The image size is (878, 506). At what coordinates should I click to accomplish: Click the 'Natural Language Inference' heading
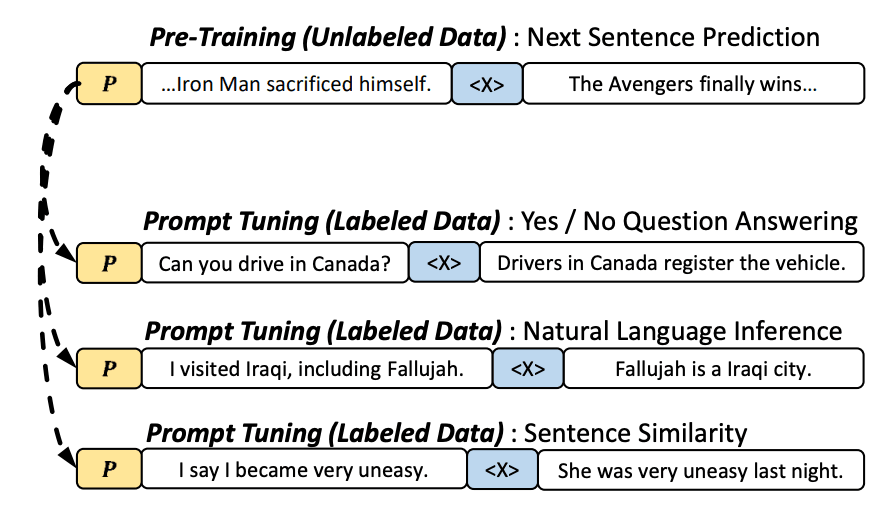[x=683, y=329]
